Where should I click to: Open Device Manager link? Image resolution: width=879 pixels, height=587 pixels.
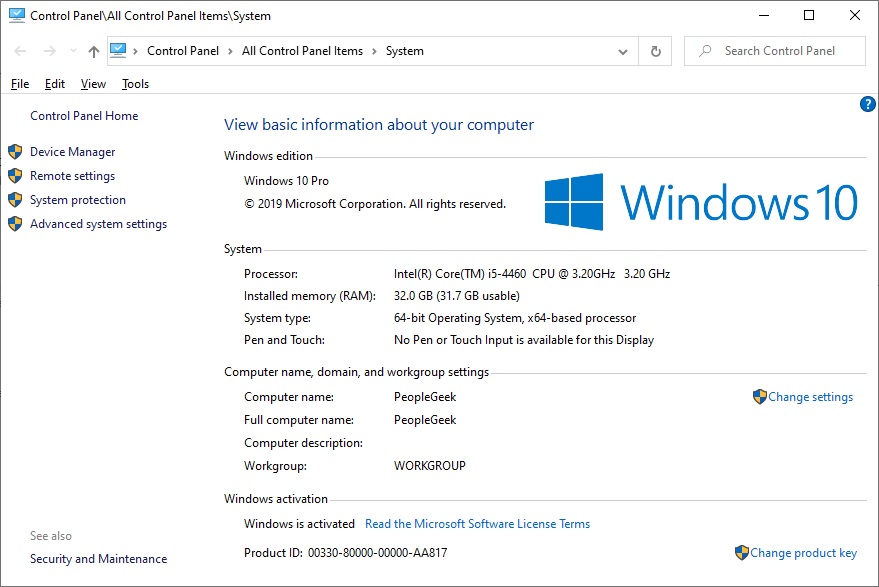[x=72, y=152]
